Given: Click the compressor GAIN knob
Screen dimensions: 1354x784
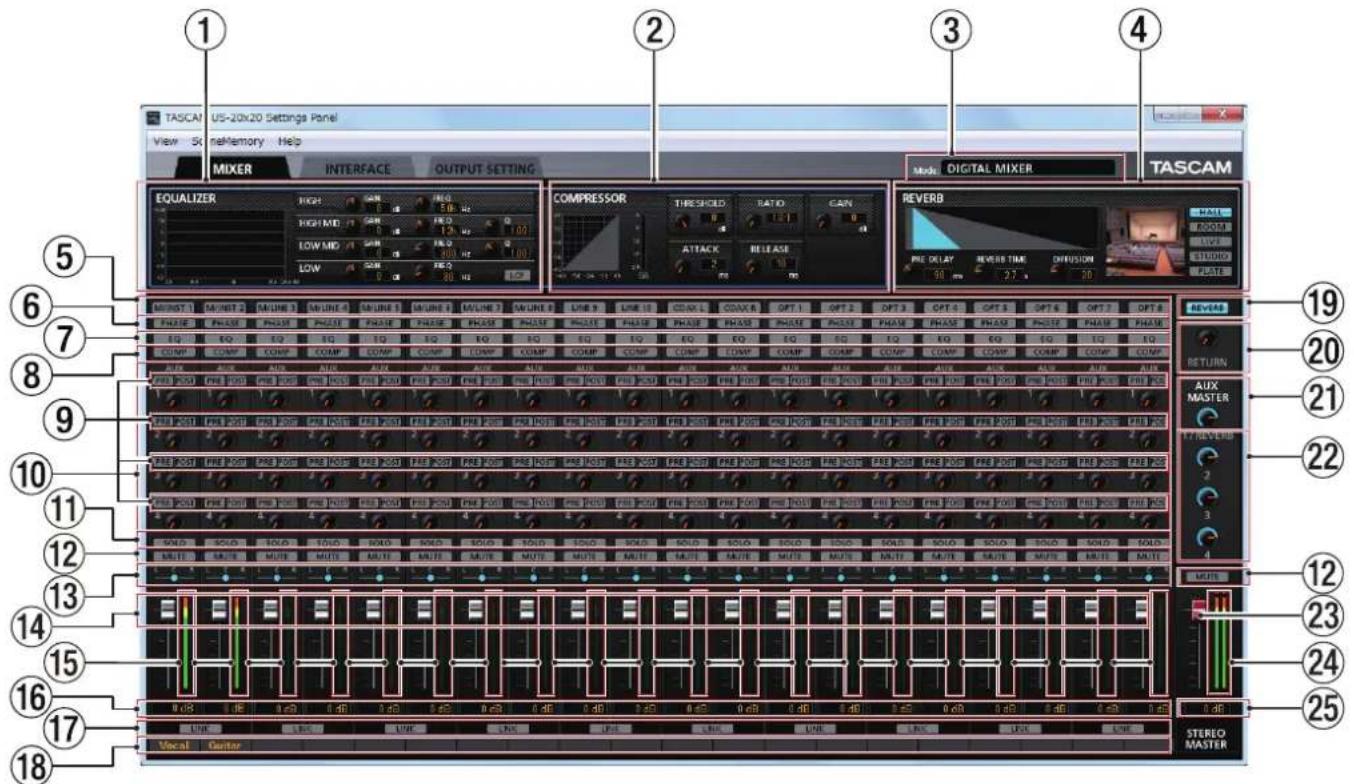Looking at the screenshot, I should [823, 221].
